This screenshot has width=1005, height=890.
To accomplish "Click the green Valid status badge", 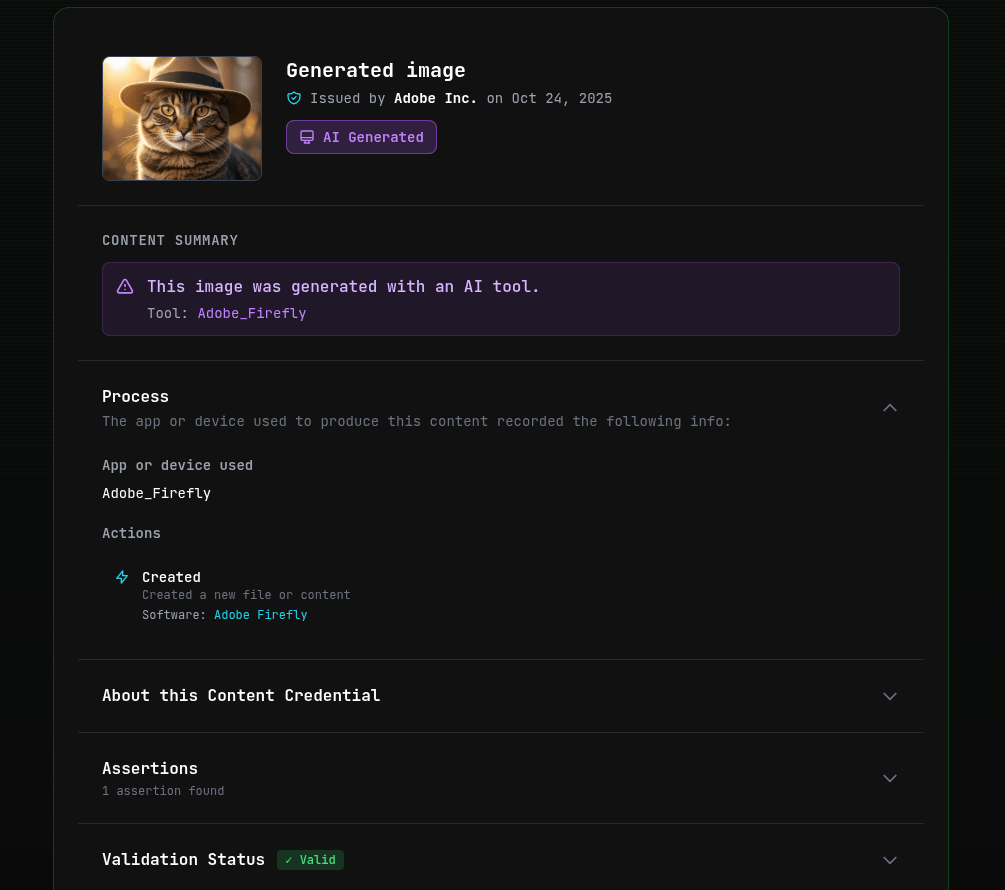I will 310,860.
